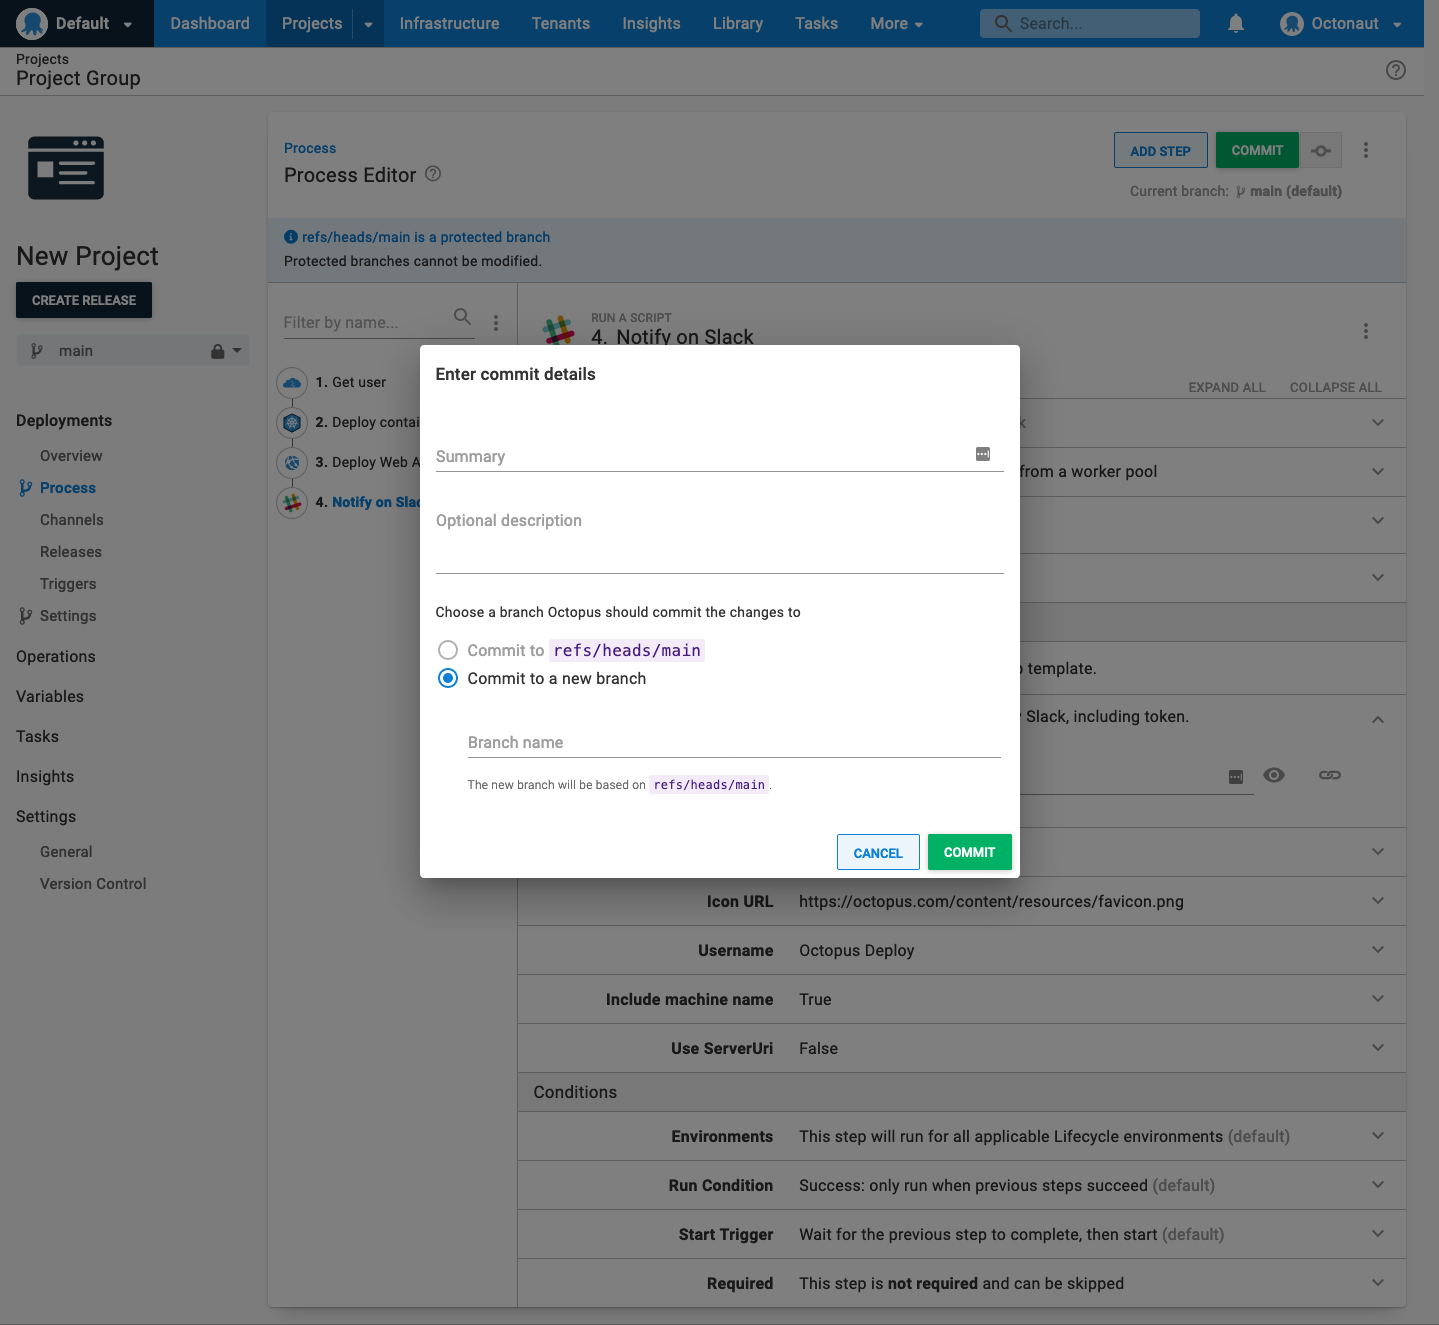Screen dimensions: 1439x1325
Task: Click the CREATE RELEASE button
Action: tap(84, 300)
